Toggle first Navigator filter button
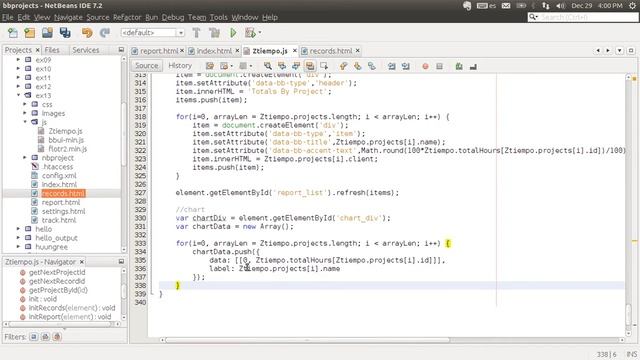Image resolution: width=640 pixels, height=360 pixels. [34, 337]
